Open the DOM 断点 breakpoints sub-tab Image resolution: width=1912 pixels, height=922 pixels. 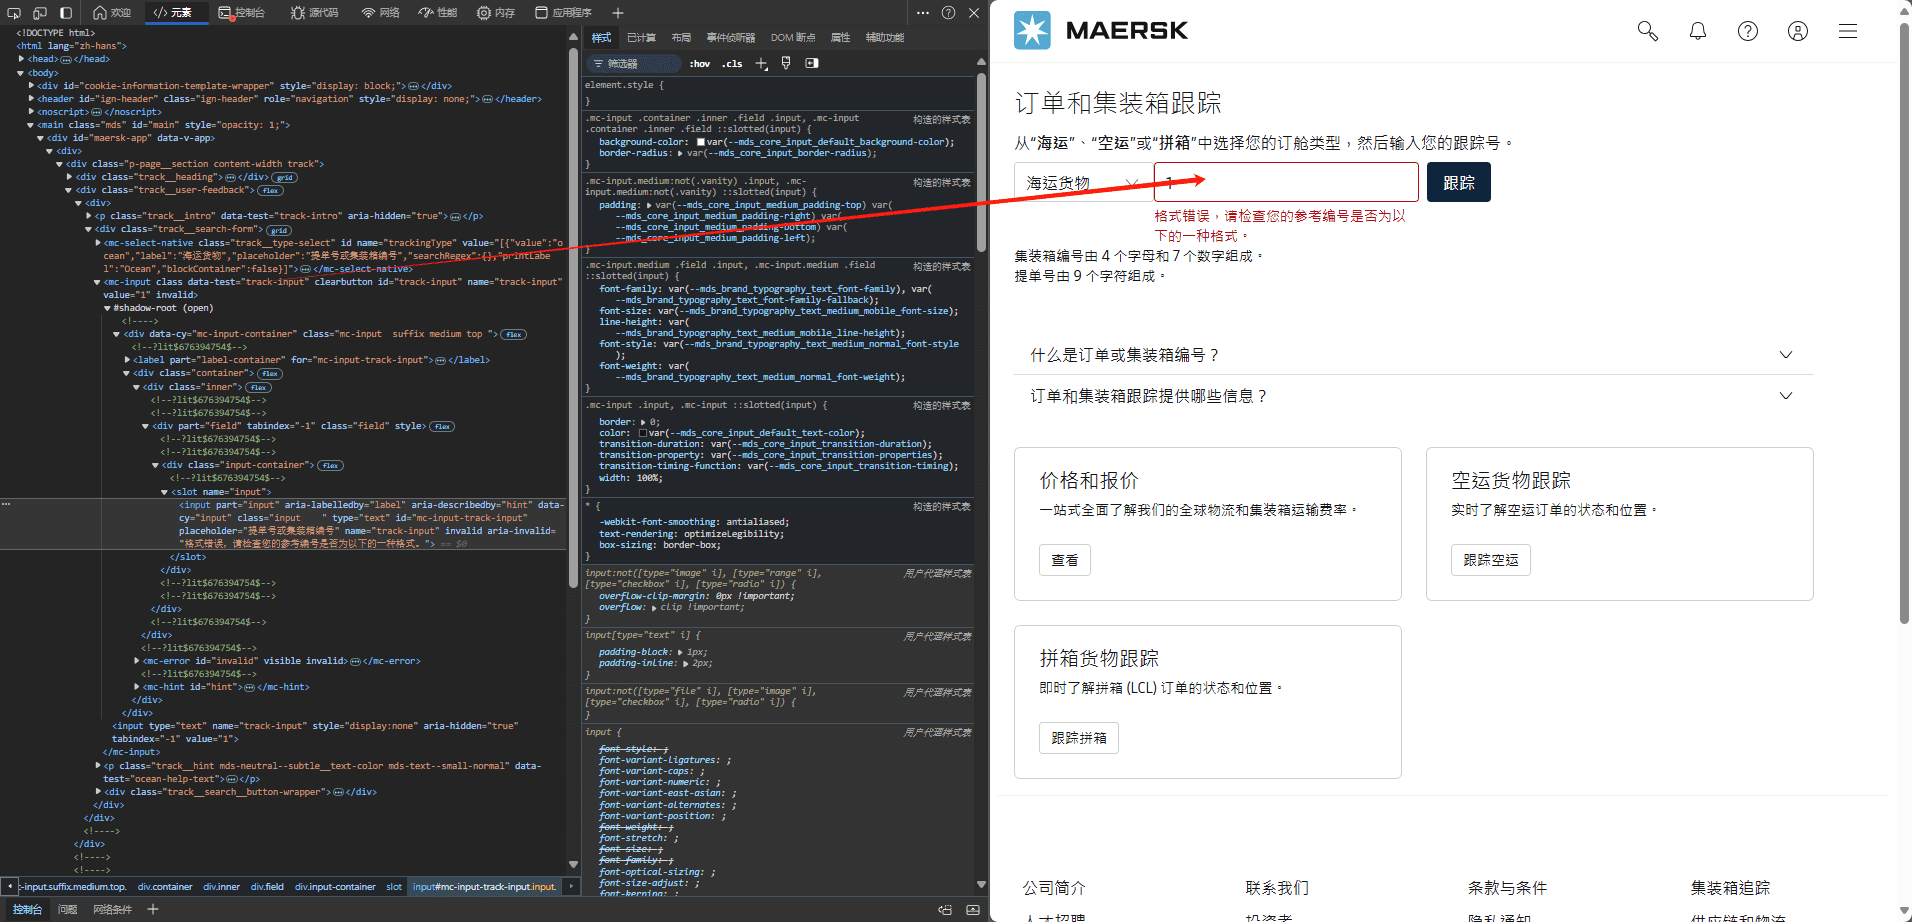pyautogui.click(x=793, y=38)
